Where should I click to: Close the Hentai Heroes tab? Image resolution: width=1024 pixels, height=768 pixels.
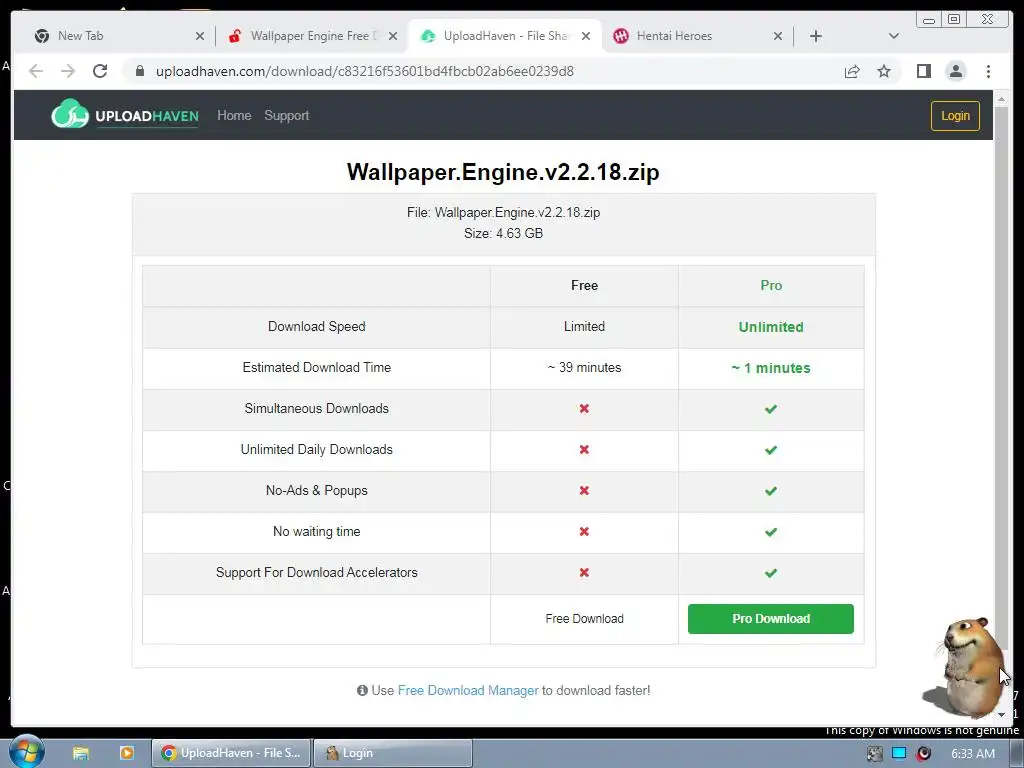(778, 36)
